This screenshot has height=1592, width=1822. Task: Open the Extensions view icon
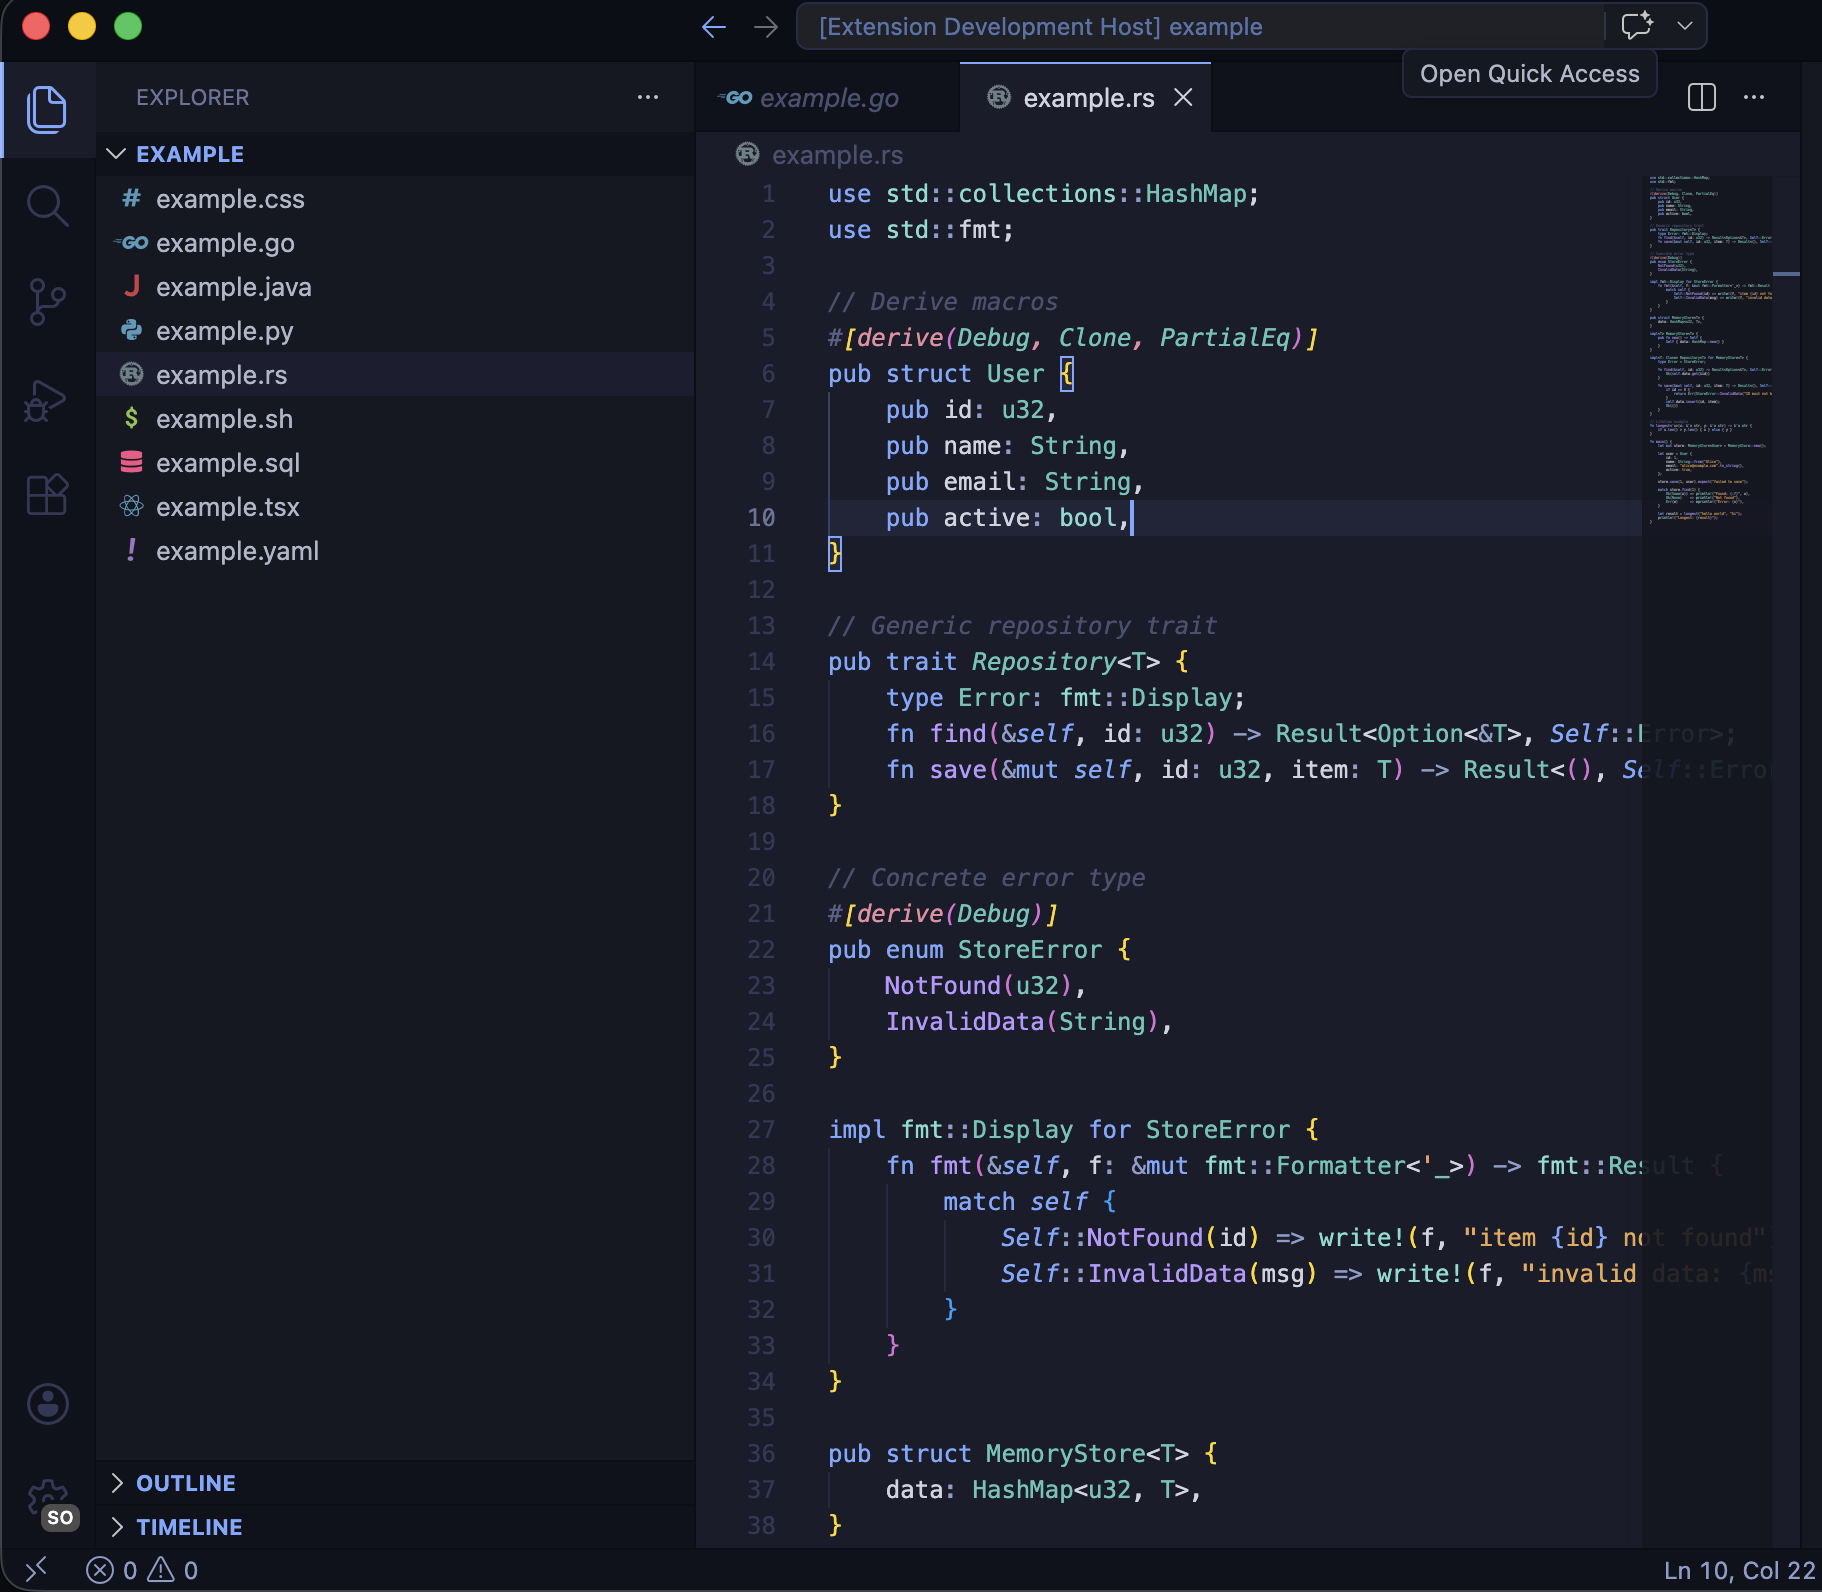pyautogui.click(x=47, y=494)
